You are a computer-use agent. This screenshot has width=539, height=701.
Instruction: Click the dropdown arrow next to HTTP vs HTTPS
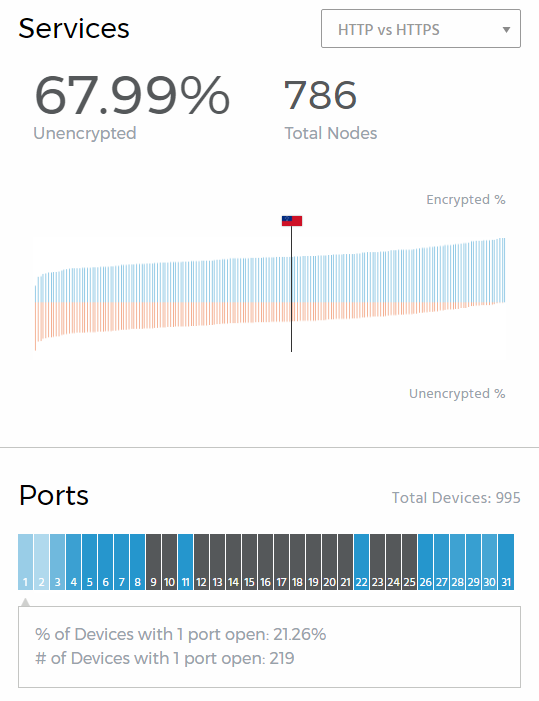click(506, 30)
